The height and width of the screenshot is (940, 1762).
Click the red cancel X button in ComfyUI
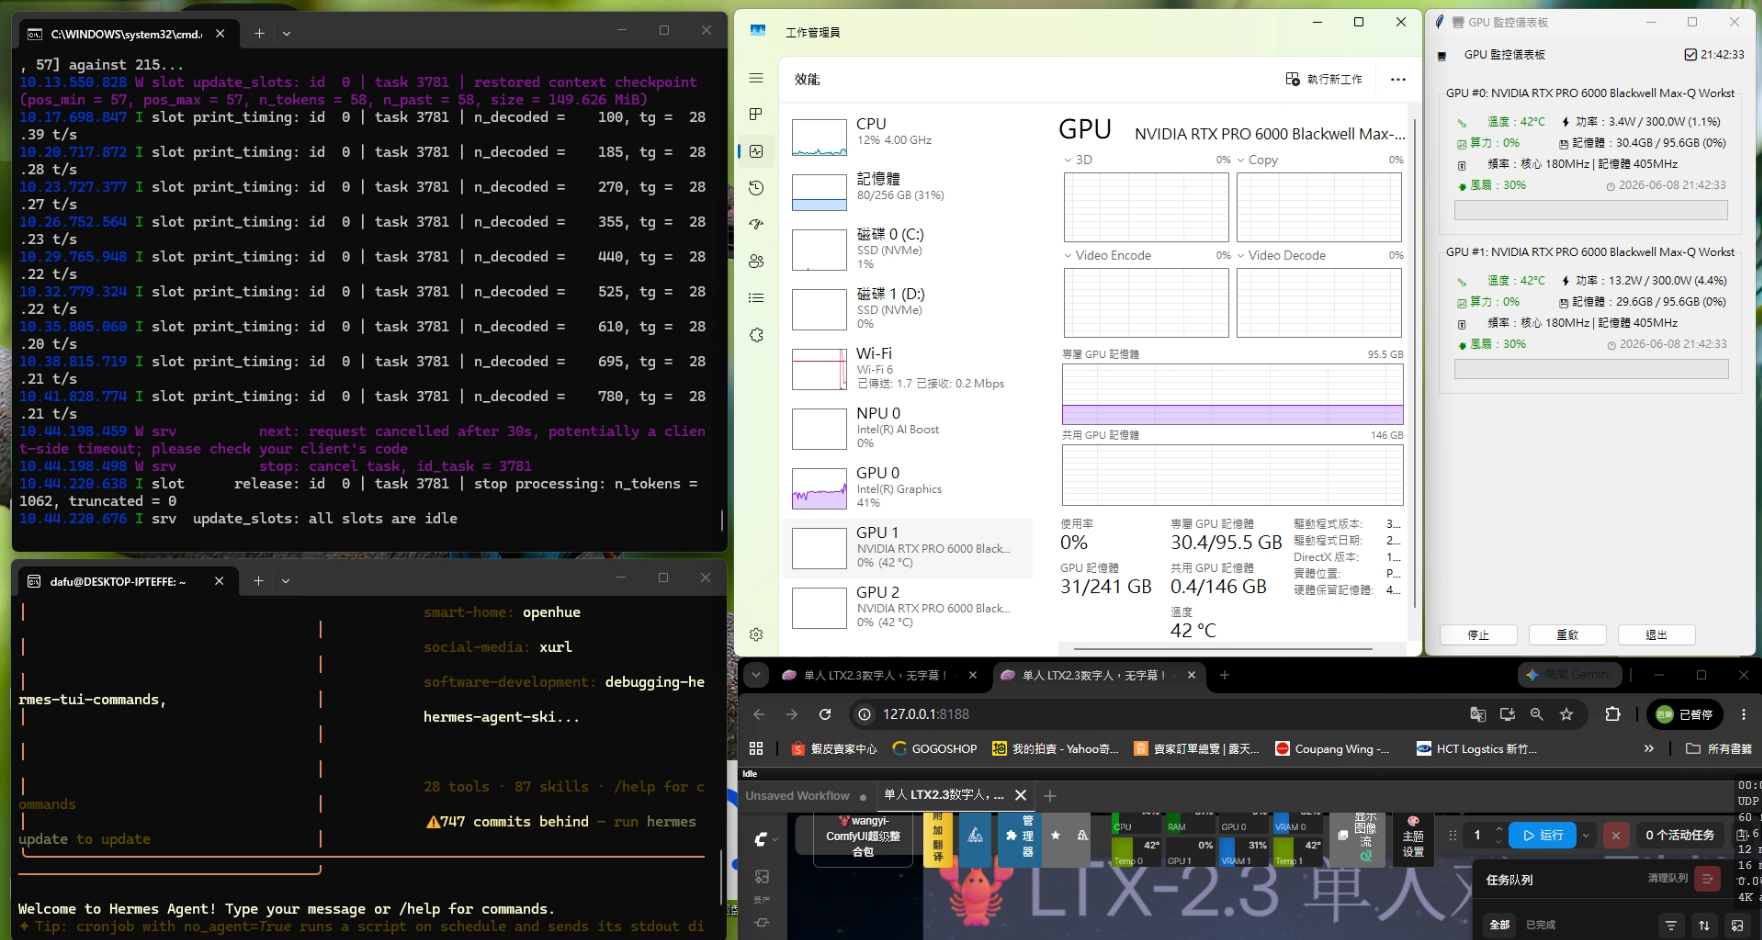coord(1615,835)
